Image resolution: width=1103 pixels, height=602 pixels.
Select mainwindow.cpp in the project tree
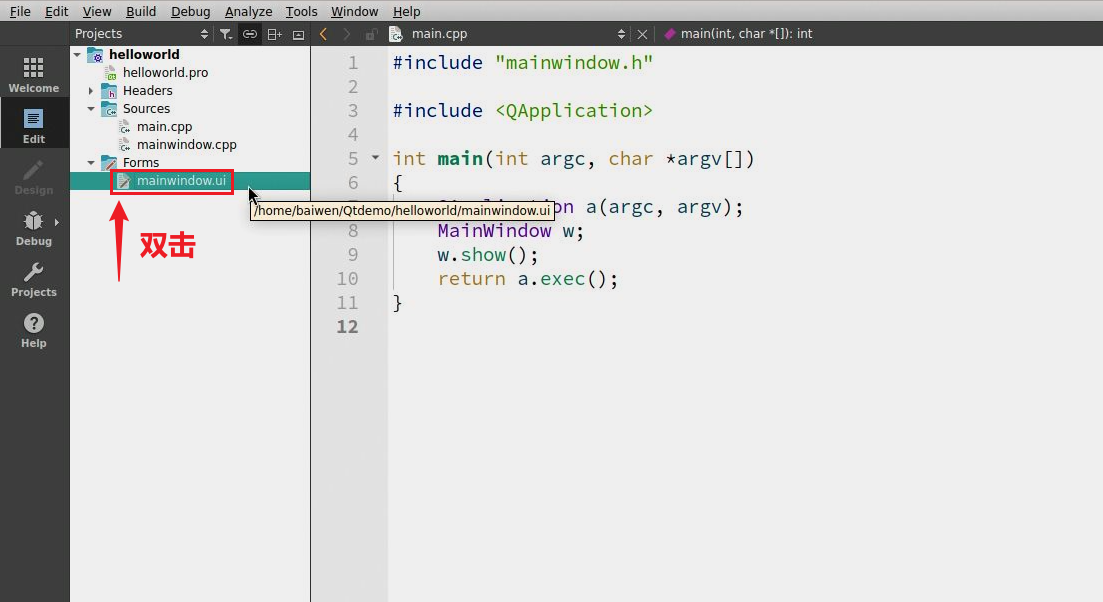coord(186,145)
